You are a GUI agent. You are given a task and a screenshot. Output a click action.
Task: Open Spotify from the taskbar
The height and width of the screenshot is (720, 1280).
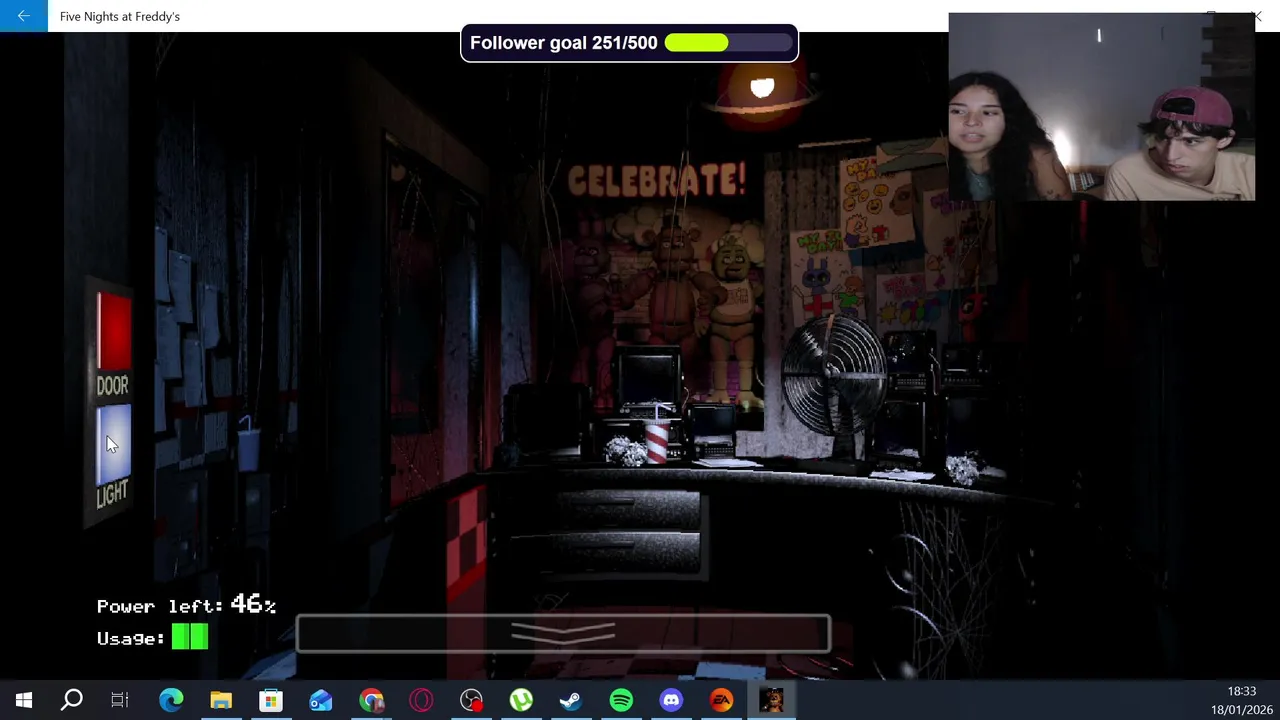[621, 700]
